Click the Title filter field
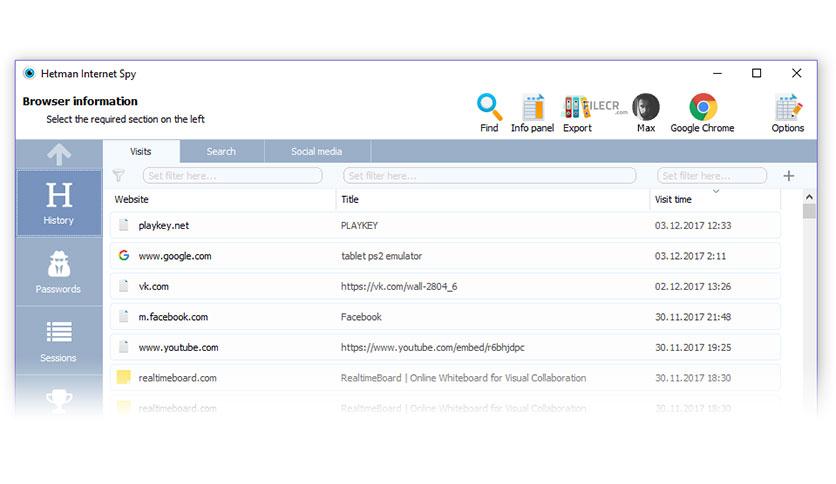The width and height of the screenshot is (836, 484). [x=489, y=175]
